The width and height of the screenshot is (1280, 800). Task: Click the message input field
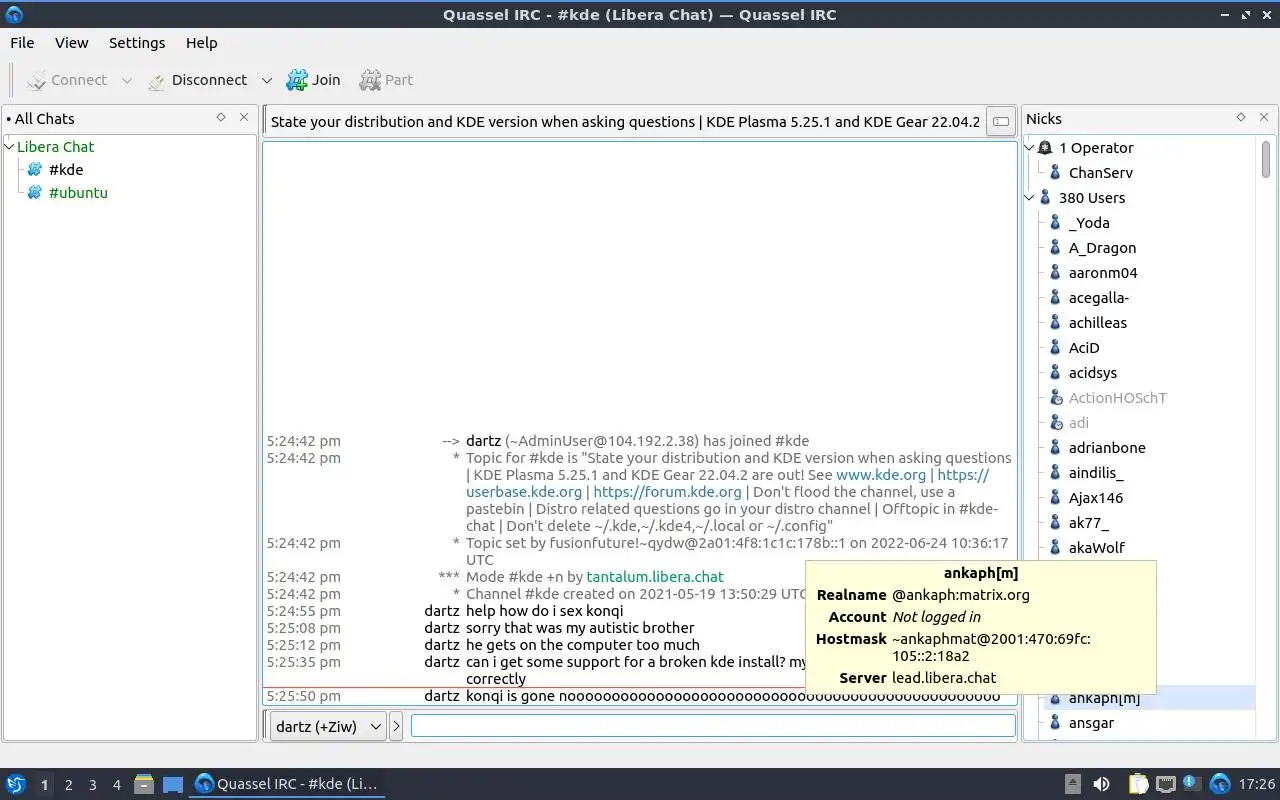[x=713, y=726]
